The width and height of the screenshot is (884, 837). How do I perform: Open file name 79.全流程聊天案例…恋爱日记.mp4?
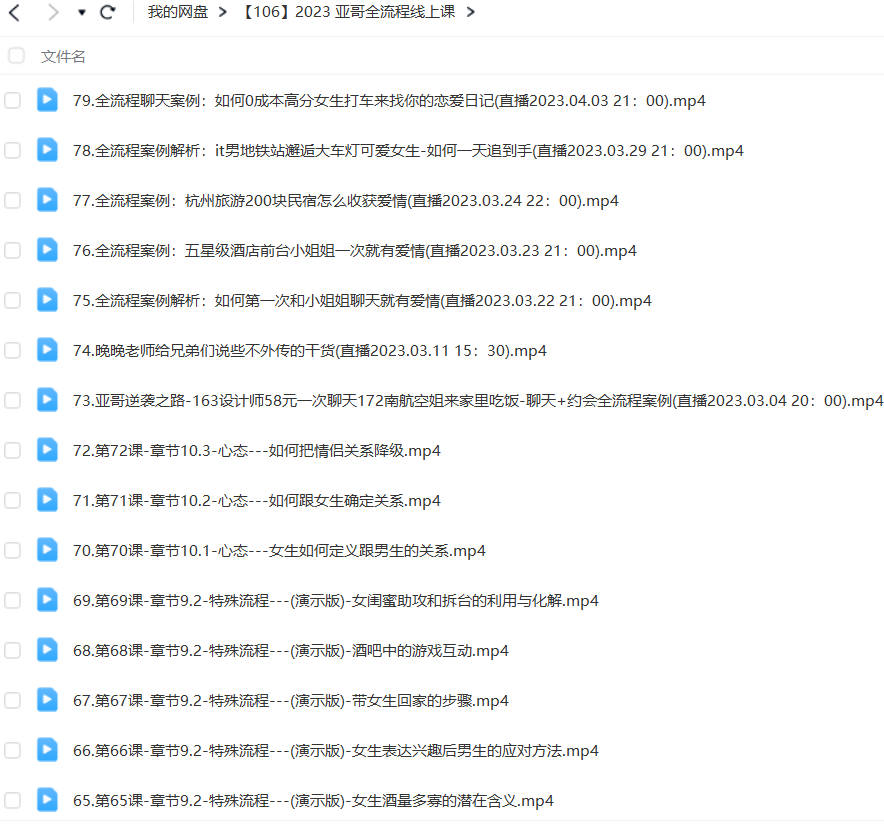[x=389, y=101]
